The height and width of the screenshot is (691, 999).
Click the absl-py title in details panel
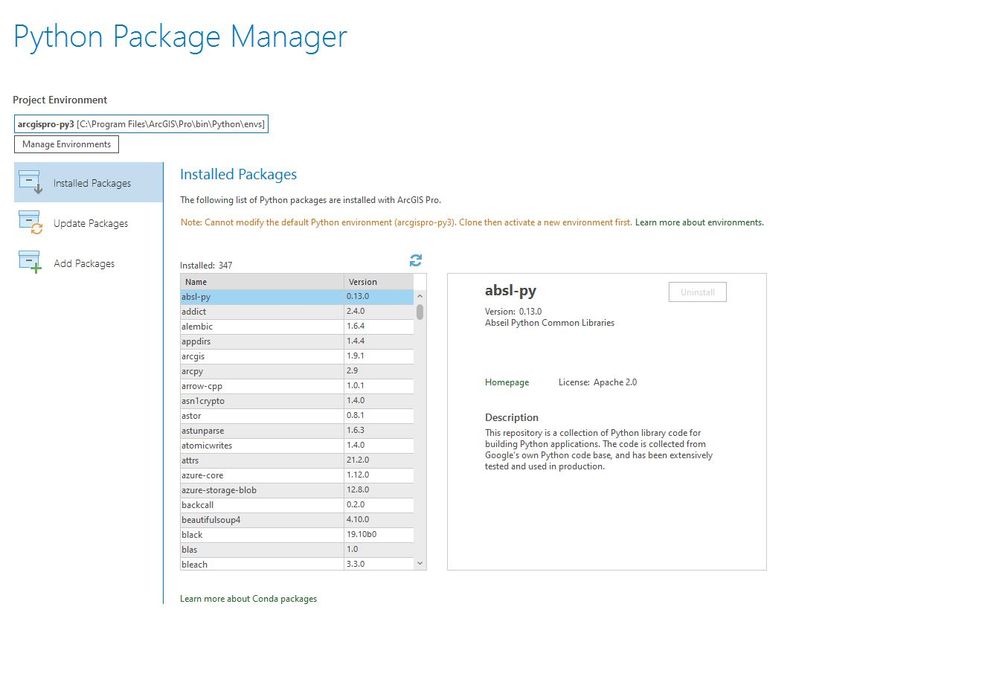point(510,291)
